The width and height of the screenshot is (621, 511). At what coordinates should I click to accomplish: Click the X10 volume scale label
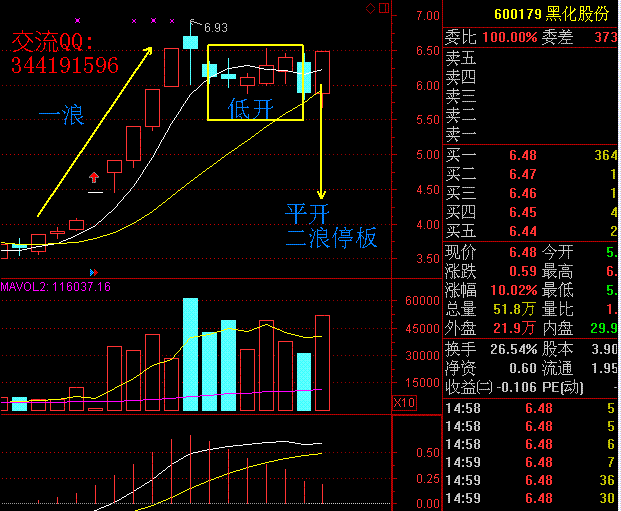point(403,402)
